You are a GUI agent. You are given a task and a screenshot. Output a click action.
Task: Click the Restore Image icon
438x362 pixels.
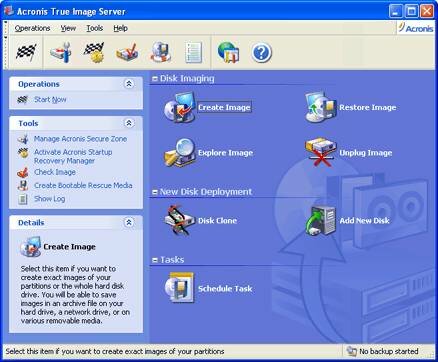click(x=320, y=107)
